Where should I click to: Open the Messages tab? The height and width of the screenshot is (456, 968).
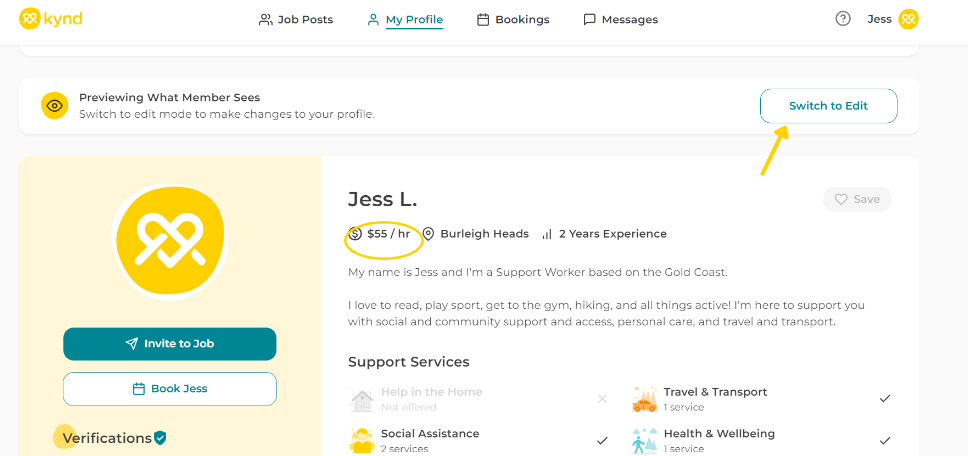coord(620,19)
